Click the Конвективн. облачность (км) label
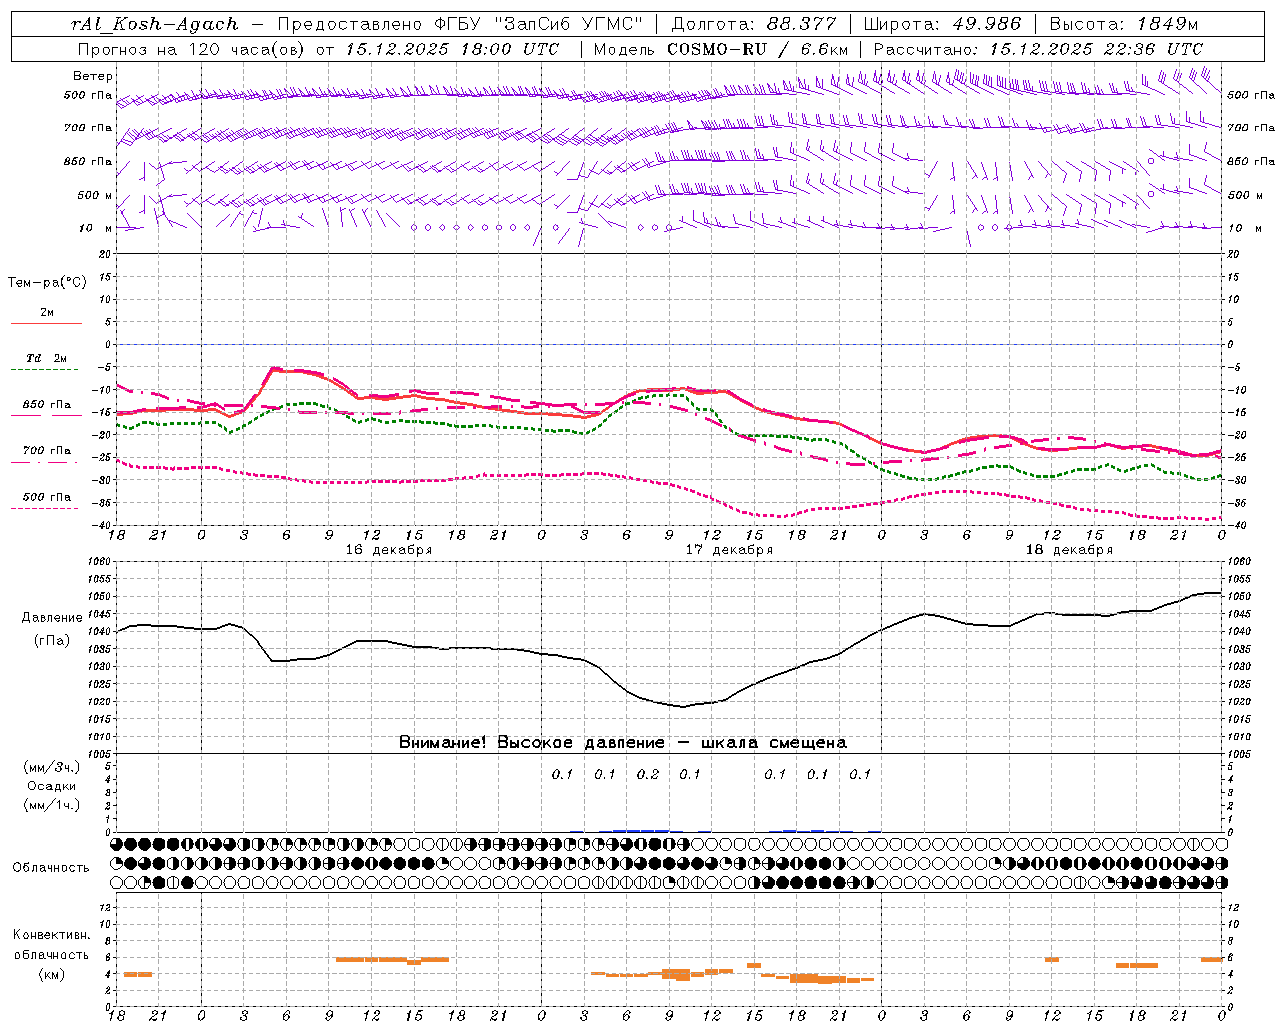Screen dimensions: 1280x1024 click(52, 955)
